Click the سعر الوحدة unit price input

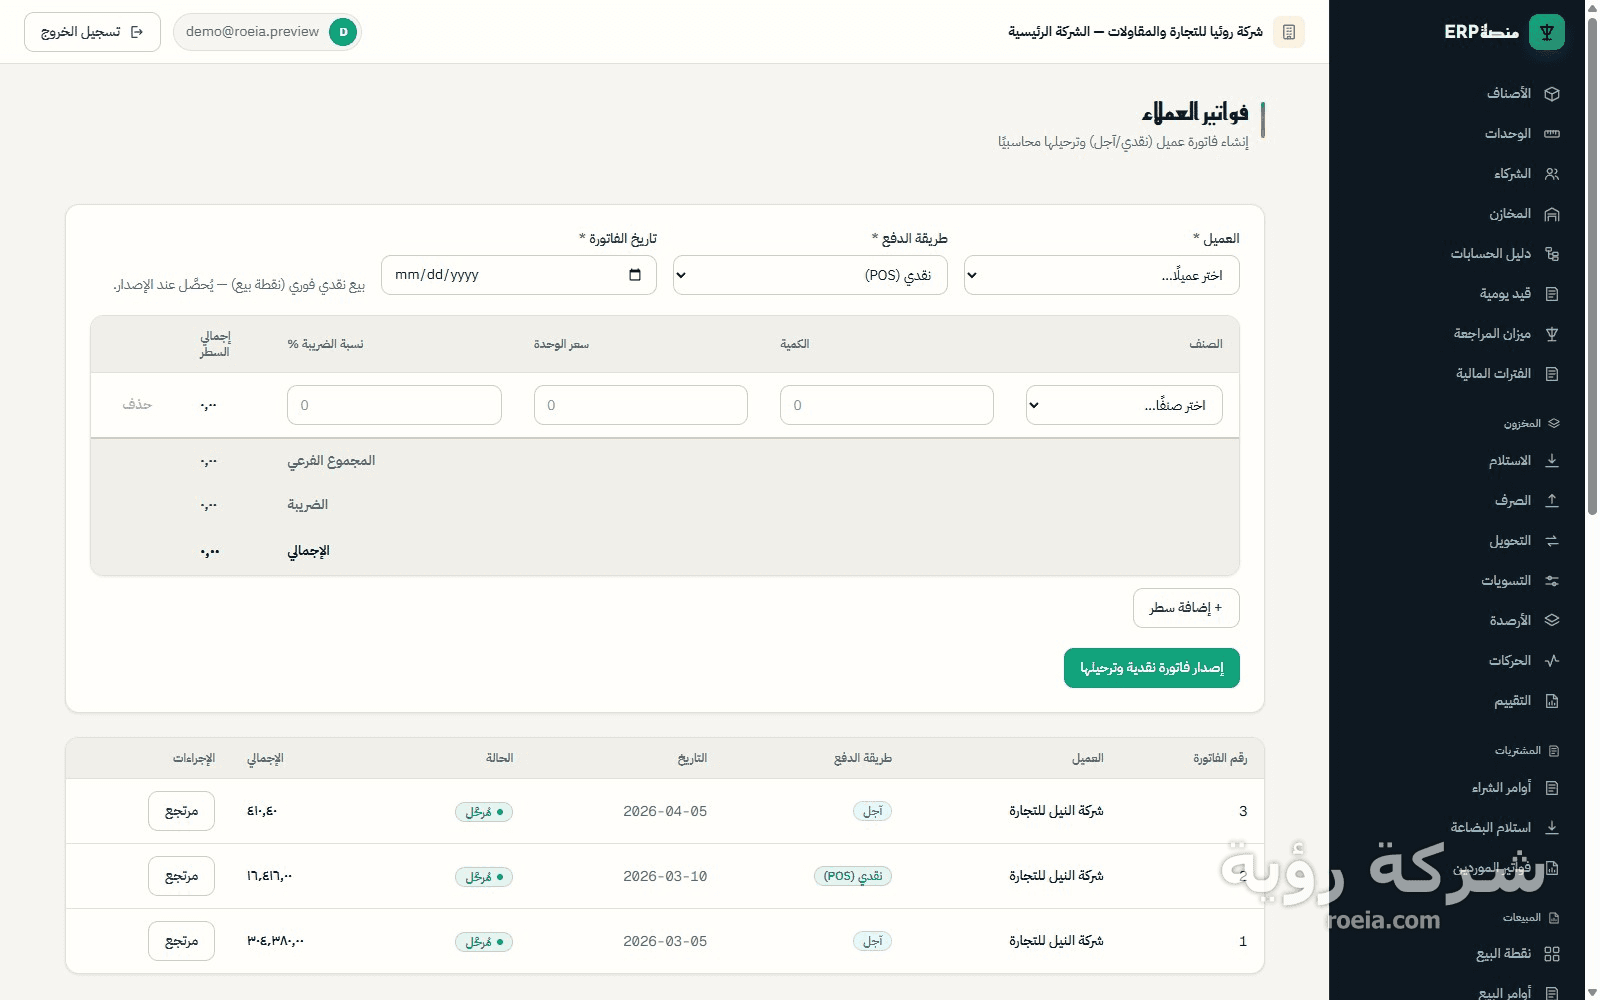tap(641, 405)
